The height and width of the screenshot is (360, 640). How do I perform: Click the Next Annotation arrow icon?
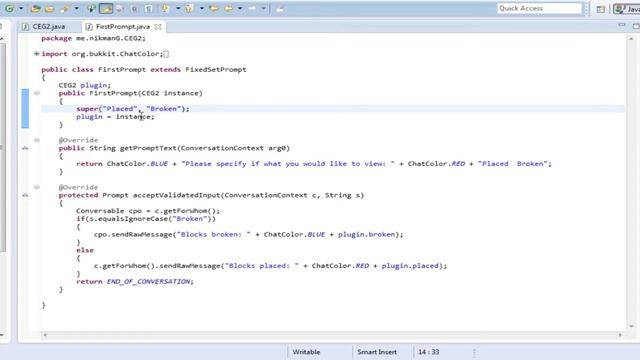pyautogui.click(x=165, y=8)
